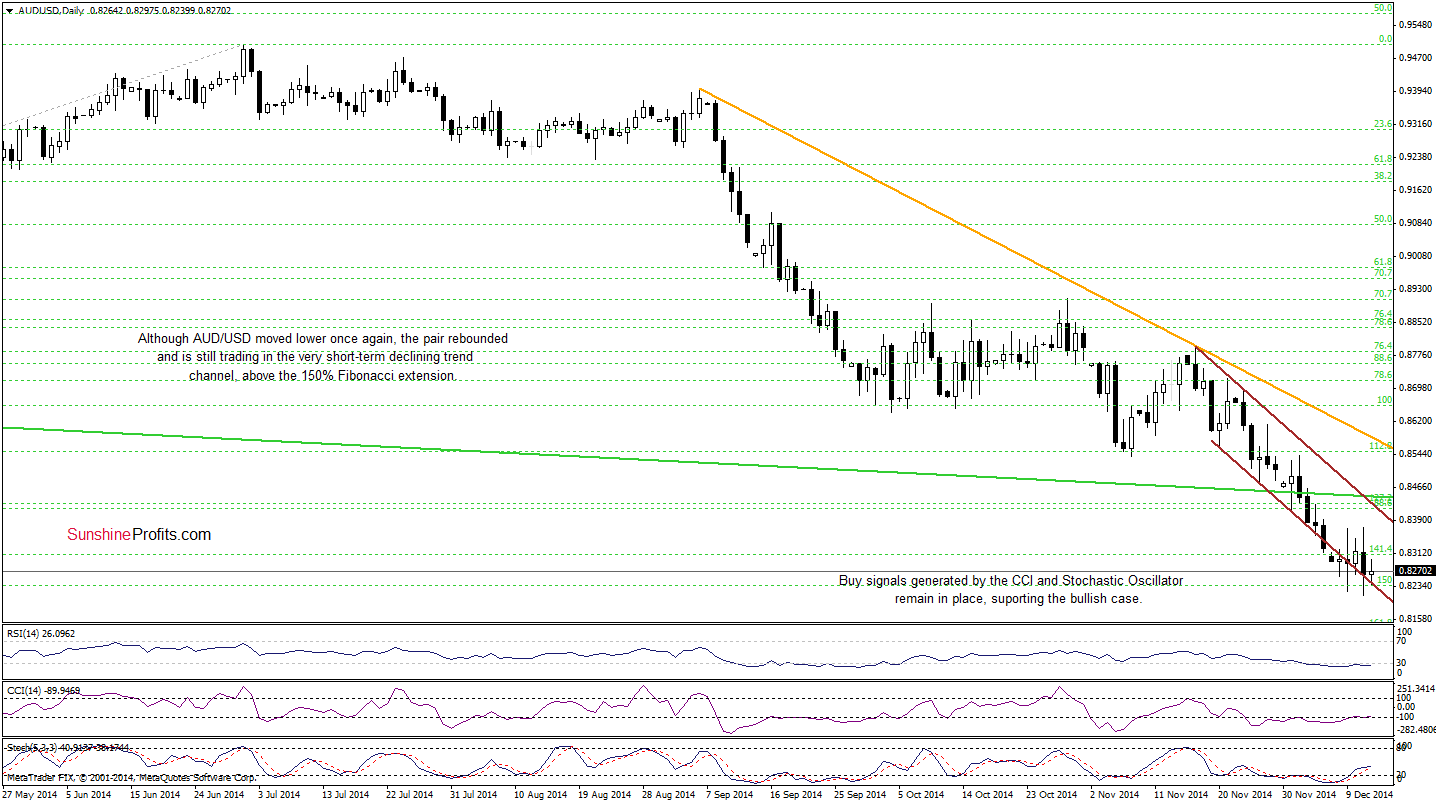Click the 0.93160 price axis value
The height and width of the screenshot is (803, 1436).
tap(1416, 124)
